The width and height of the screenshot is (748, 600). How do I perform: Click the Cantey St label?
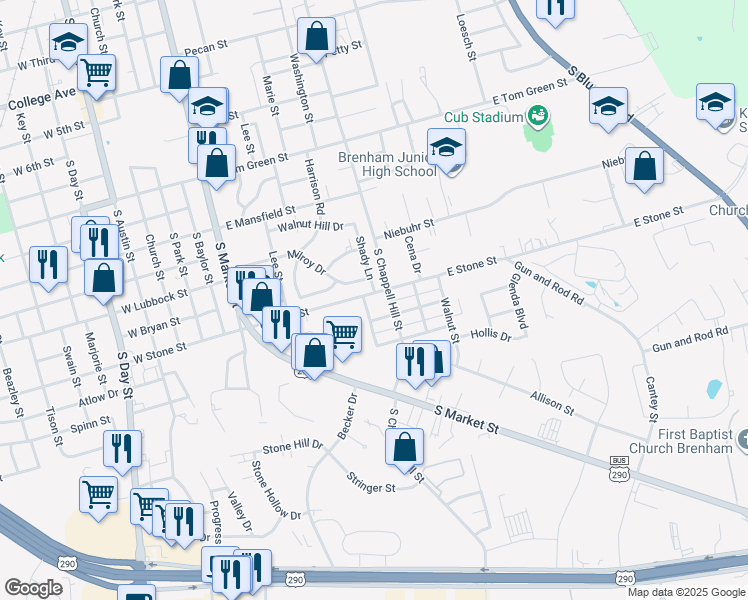(652, 399)
